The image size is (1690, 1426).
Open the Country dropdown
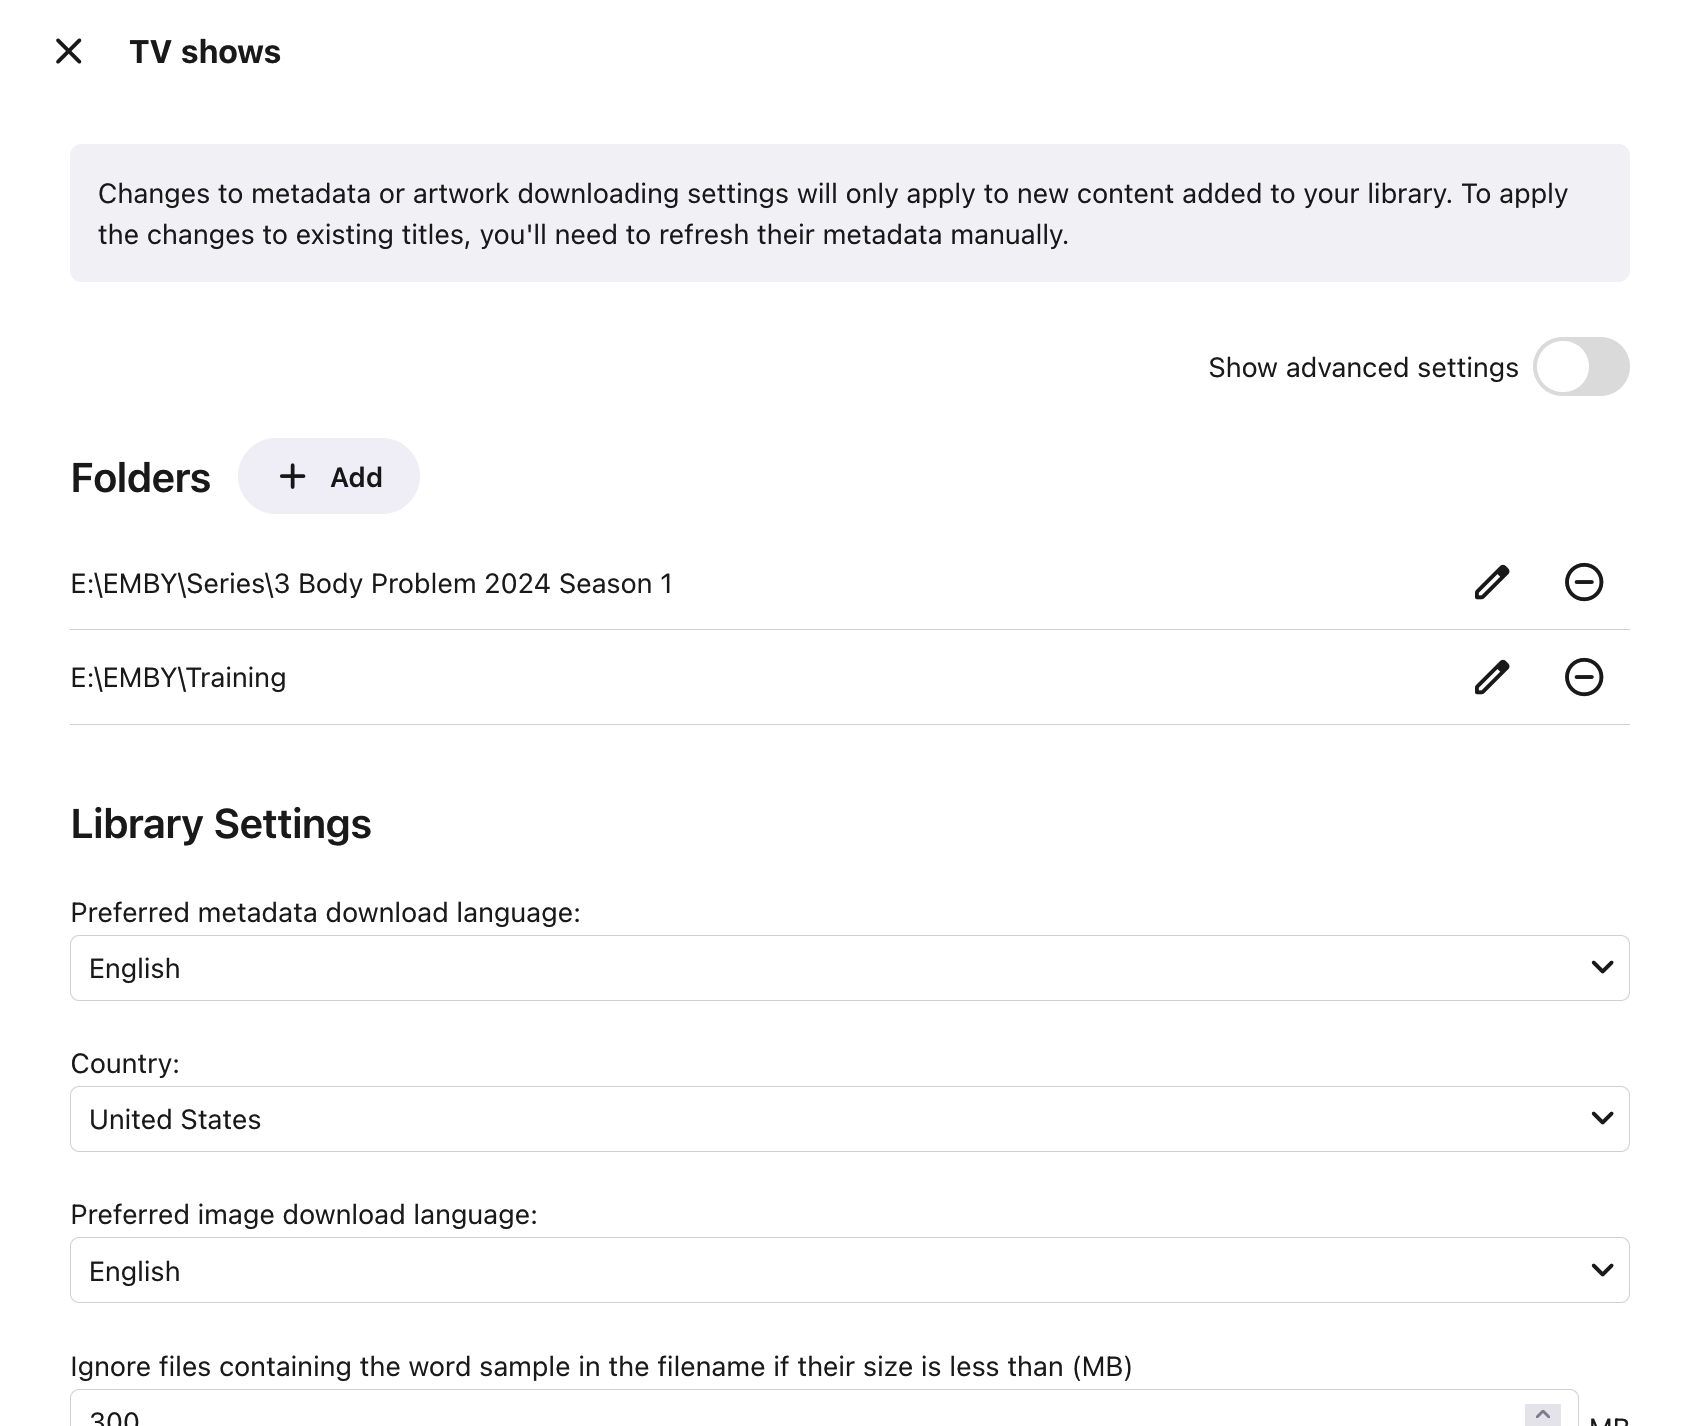(848, 1119)
